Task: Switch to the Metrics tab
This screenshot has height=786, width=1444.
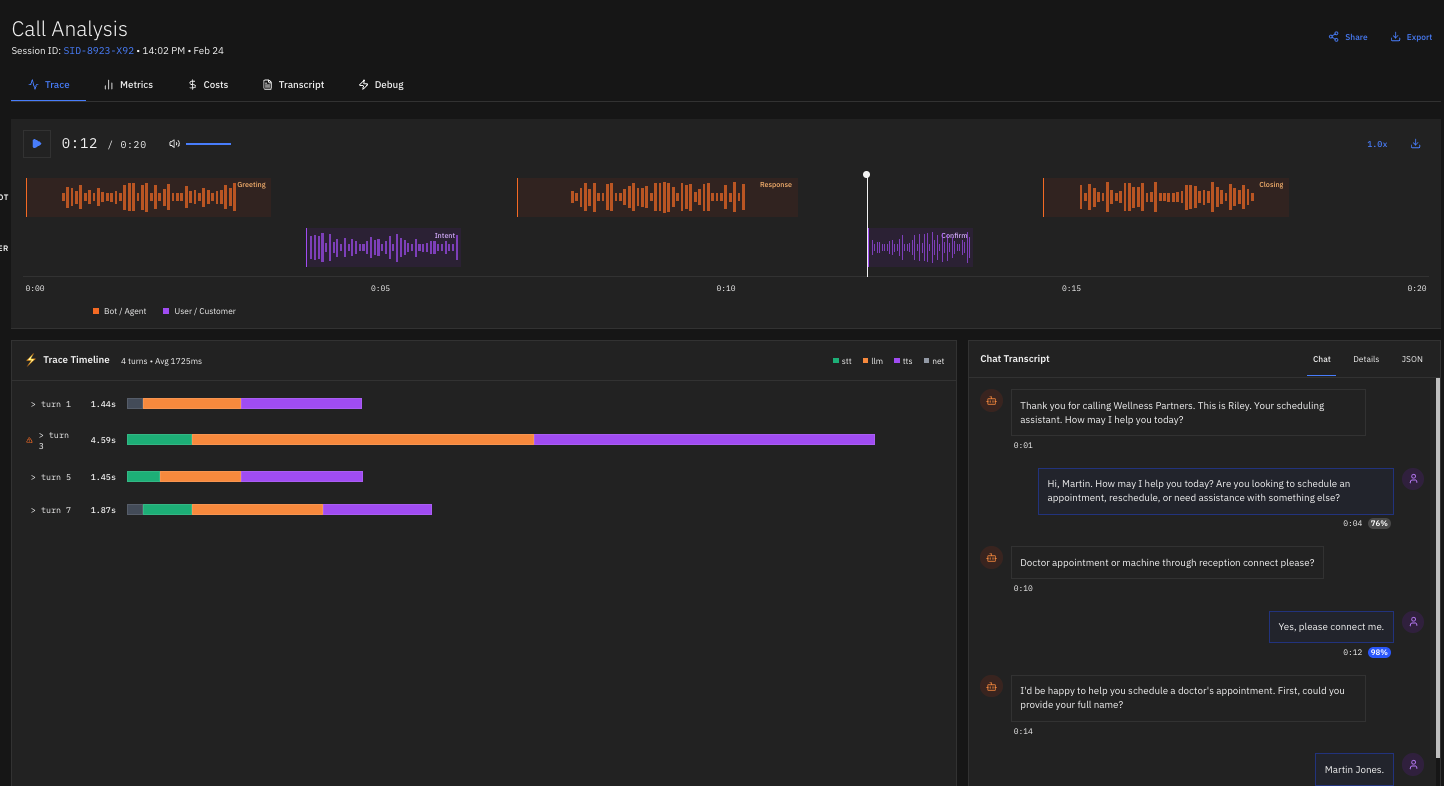Action: [128, 85]
